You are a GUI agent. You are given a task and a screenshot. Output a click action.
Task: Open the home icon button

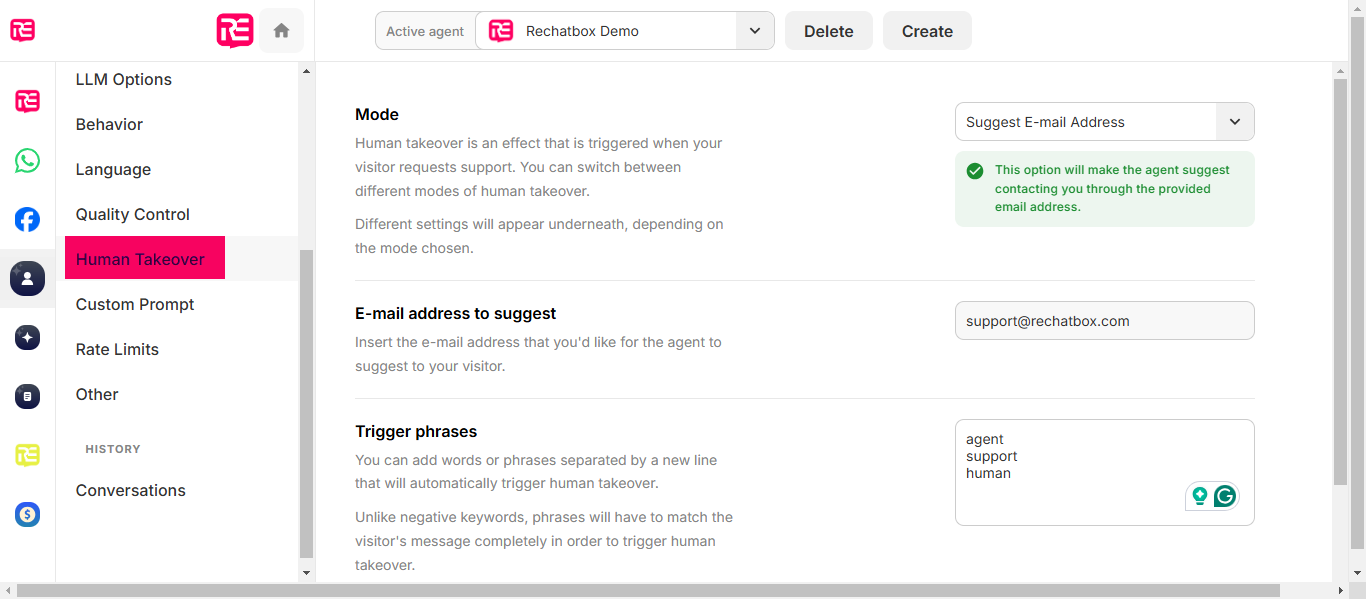point(281,31)
